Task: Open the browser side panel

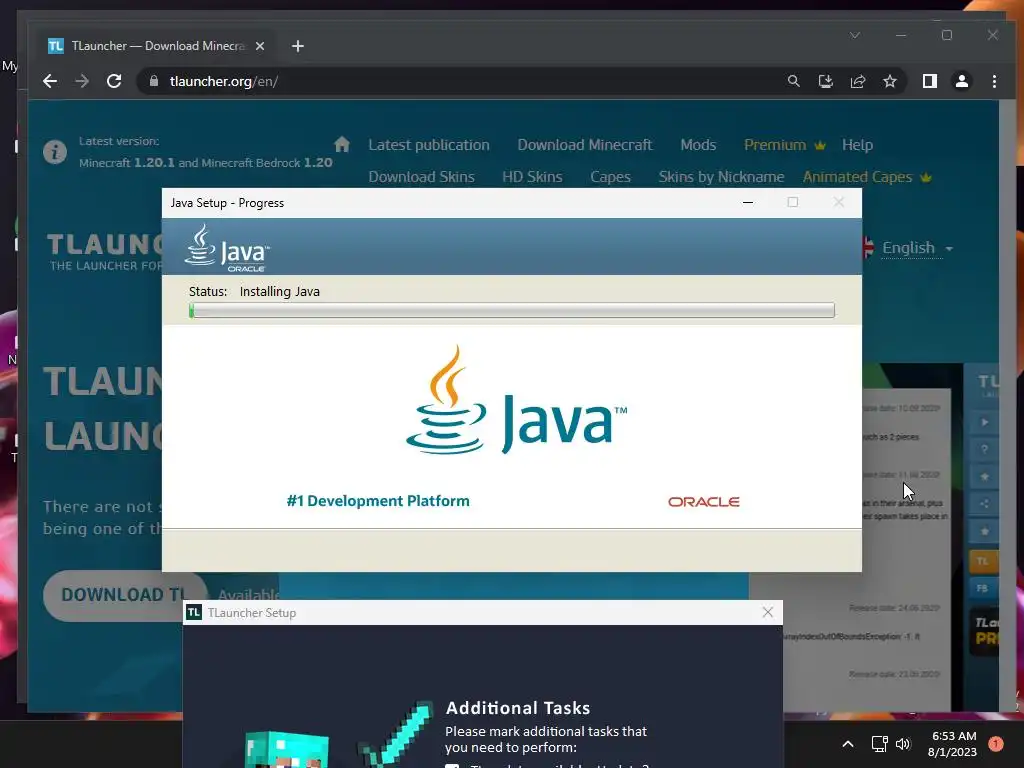Action: pyautogui.click(x=929, y=81)
